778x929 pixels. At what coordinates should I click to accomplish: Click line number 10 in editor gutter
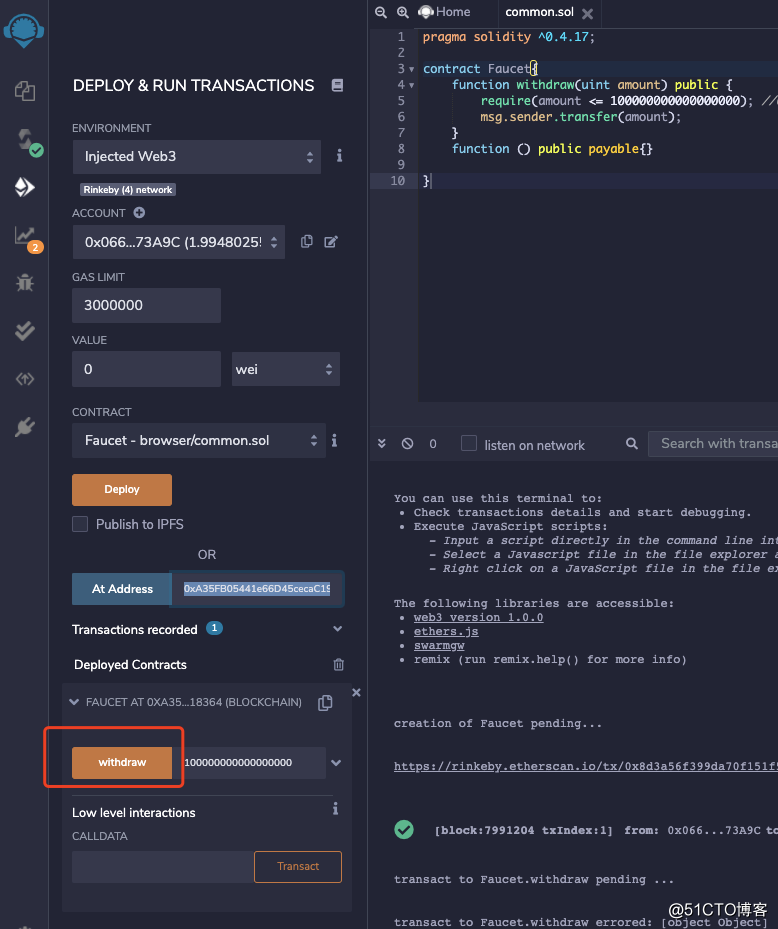[x=398, y=181]
